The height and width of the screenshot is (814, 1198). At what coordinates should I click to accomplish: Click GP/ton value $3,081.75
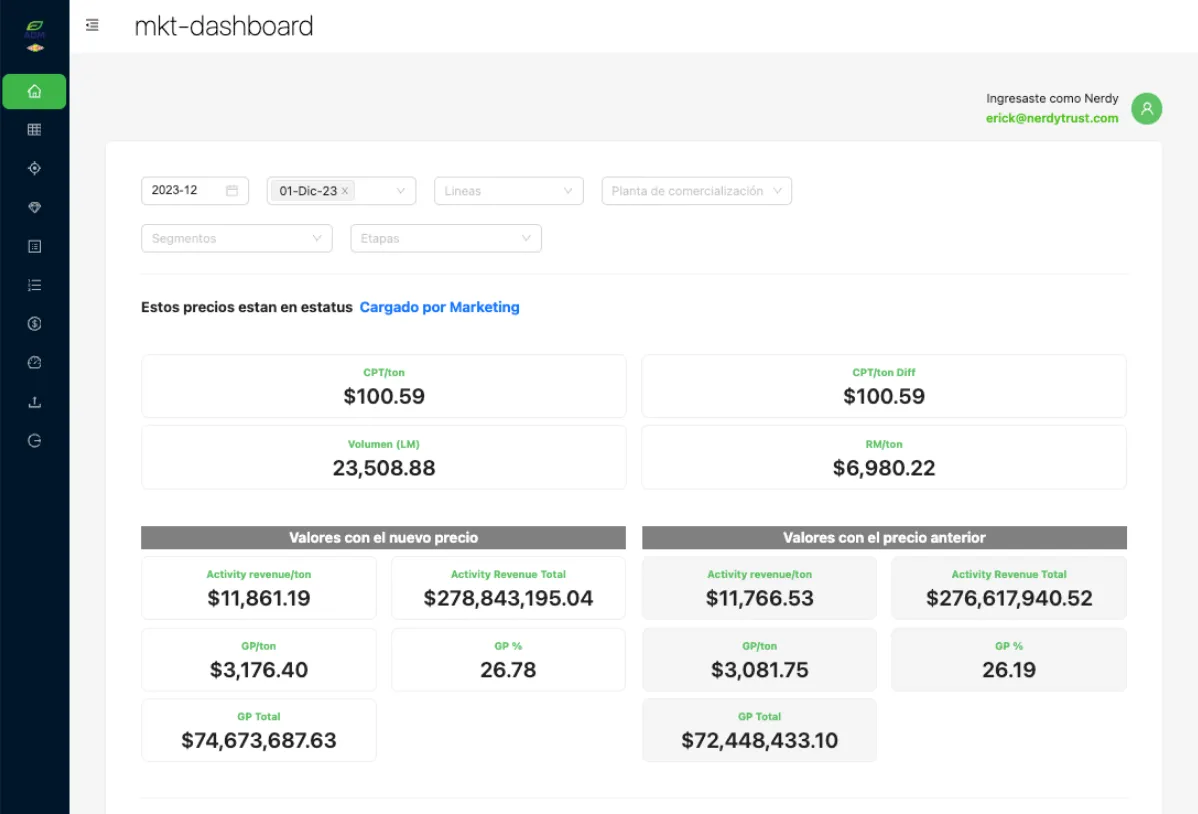[759, 670]
